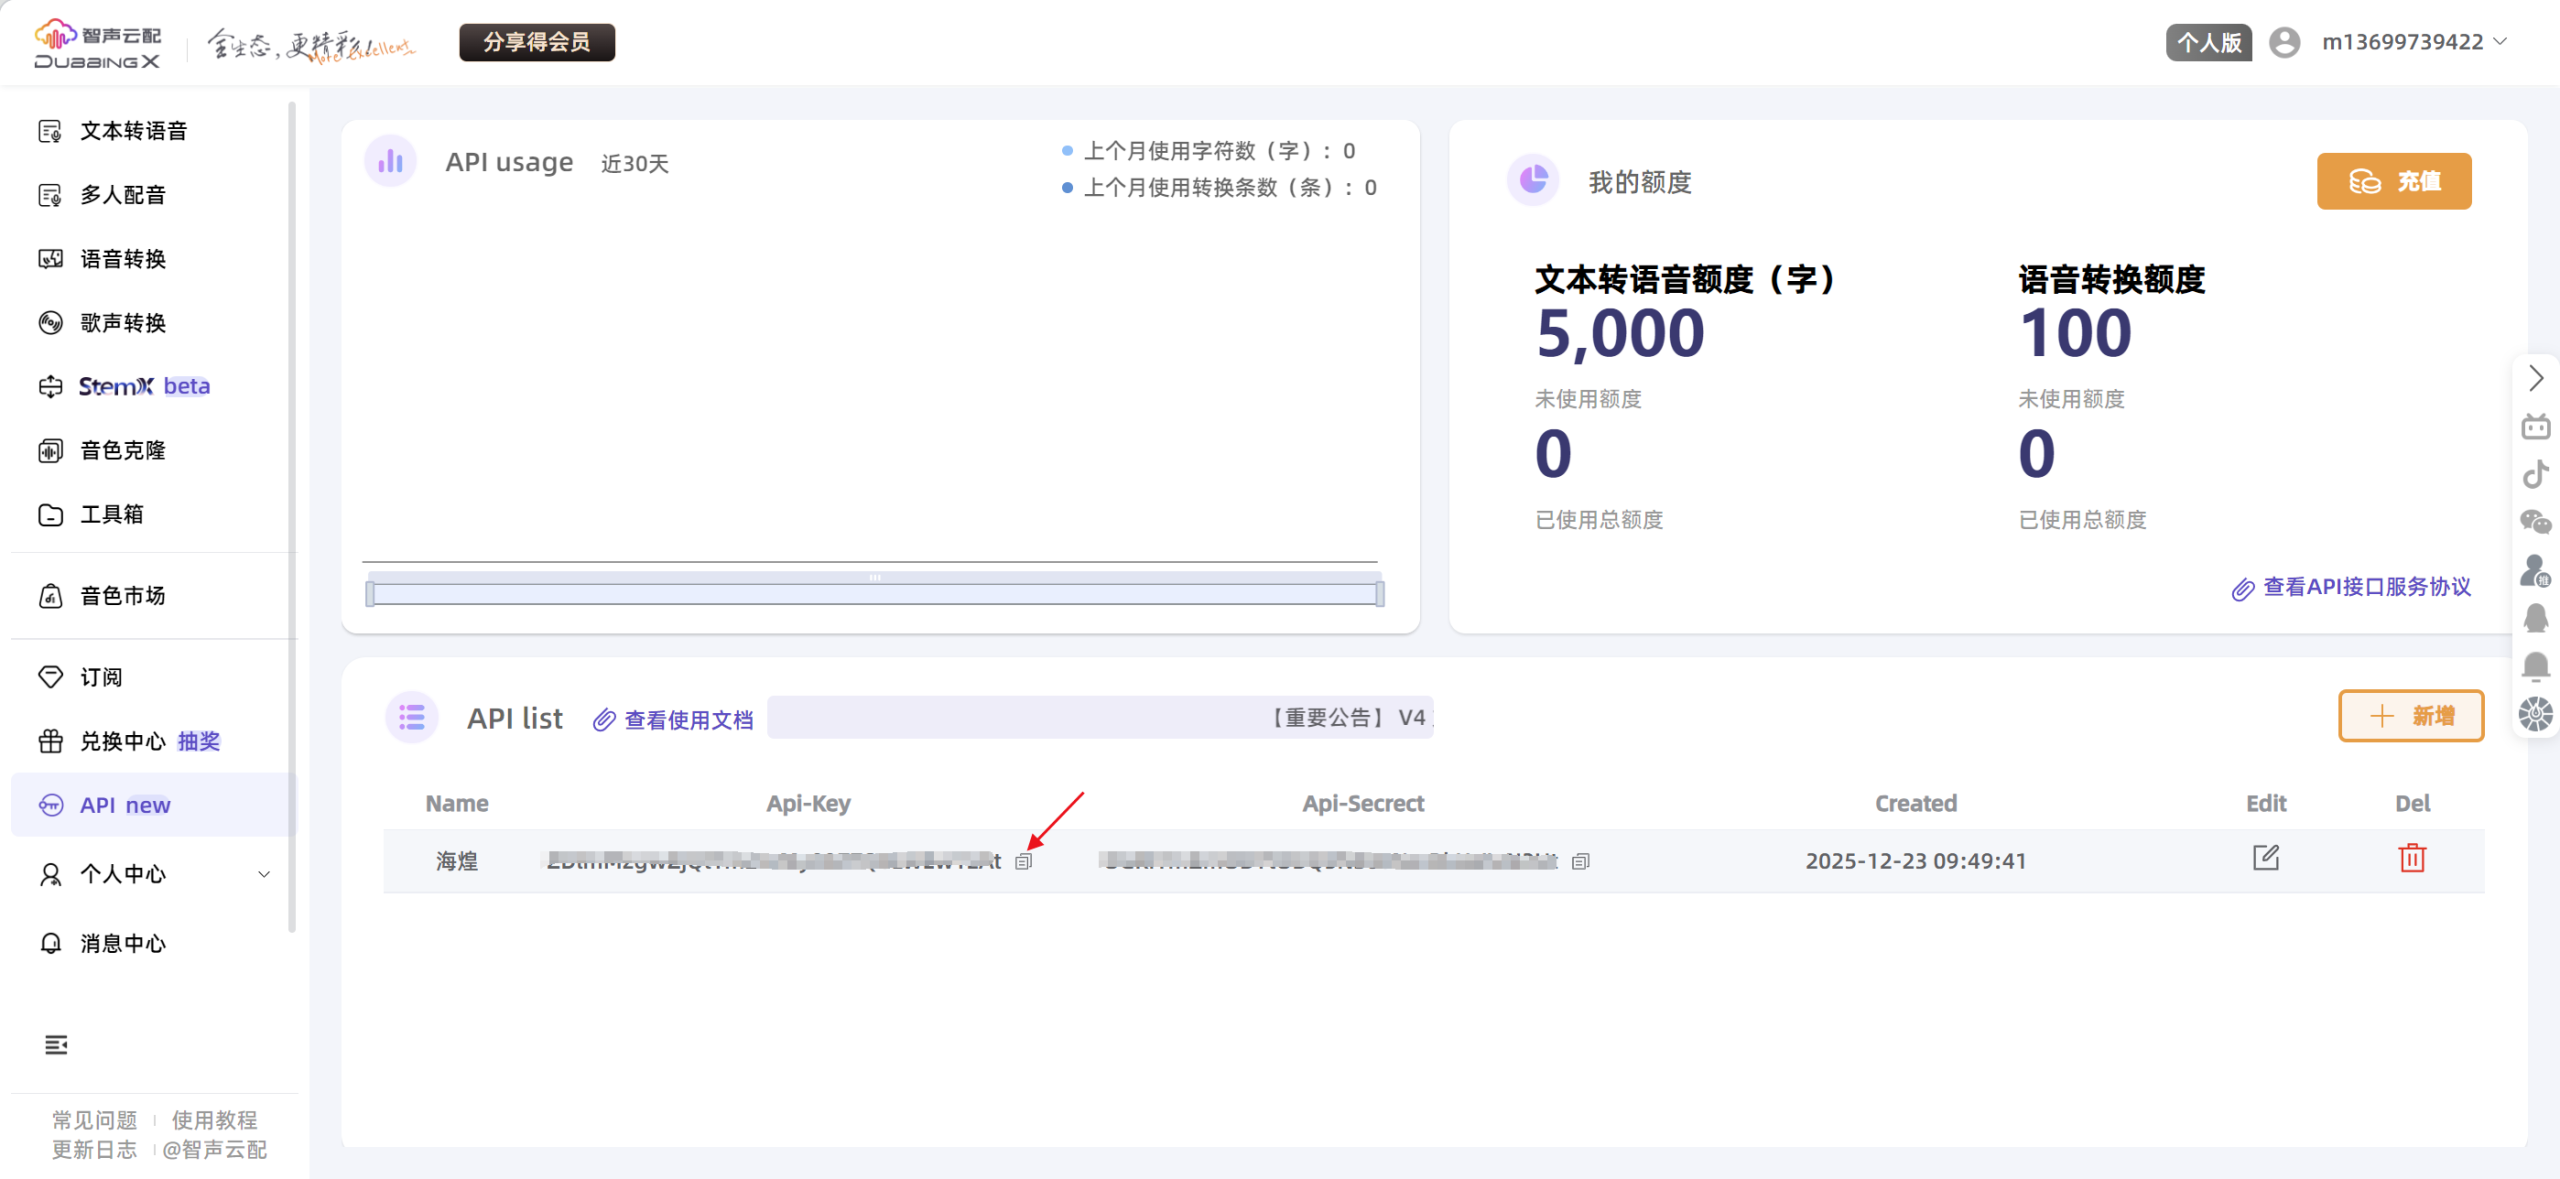The width and height of the screenshot is (2560, 1179).
Task: Click the 充值 recharge button
Action: tap(2394, 181)
